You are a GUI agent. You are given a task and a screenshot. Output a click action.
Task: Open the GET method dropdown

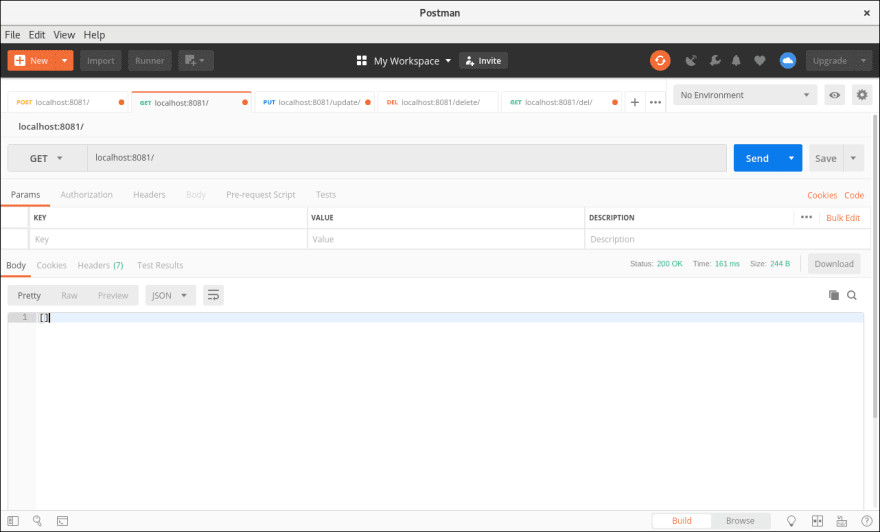pos(47,158)
